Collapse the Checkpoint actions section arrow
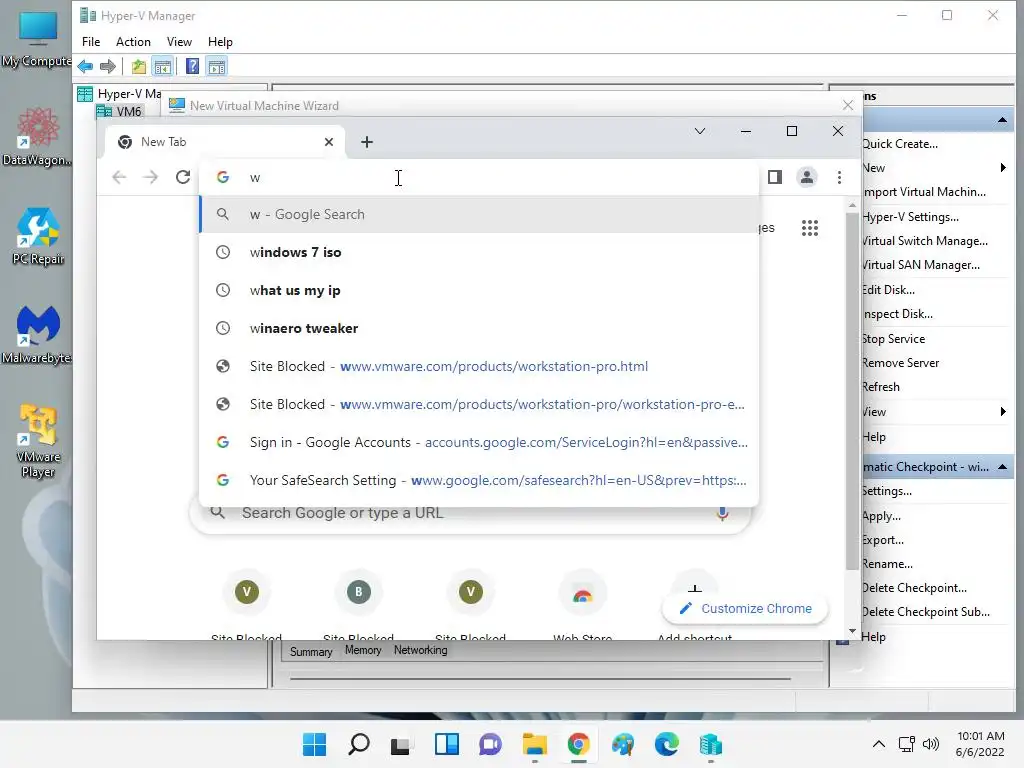 pos(1002,467)
